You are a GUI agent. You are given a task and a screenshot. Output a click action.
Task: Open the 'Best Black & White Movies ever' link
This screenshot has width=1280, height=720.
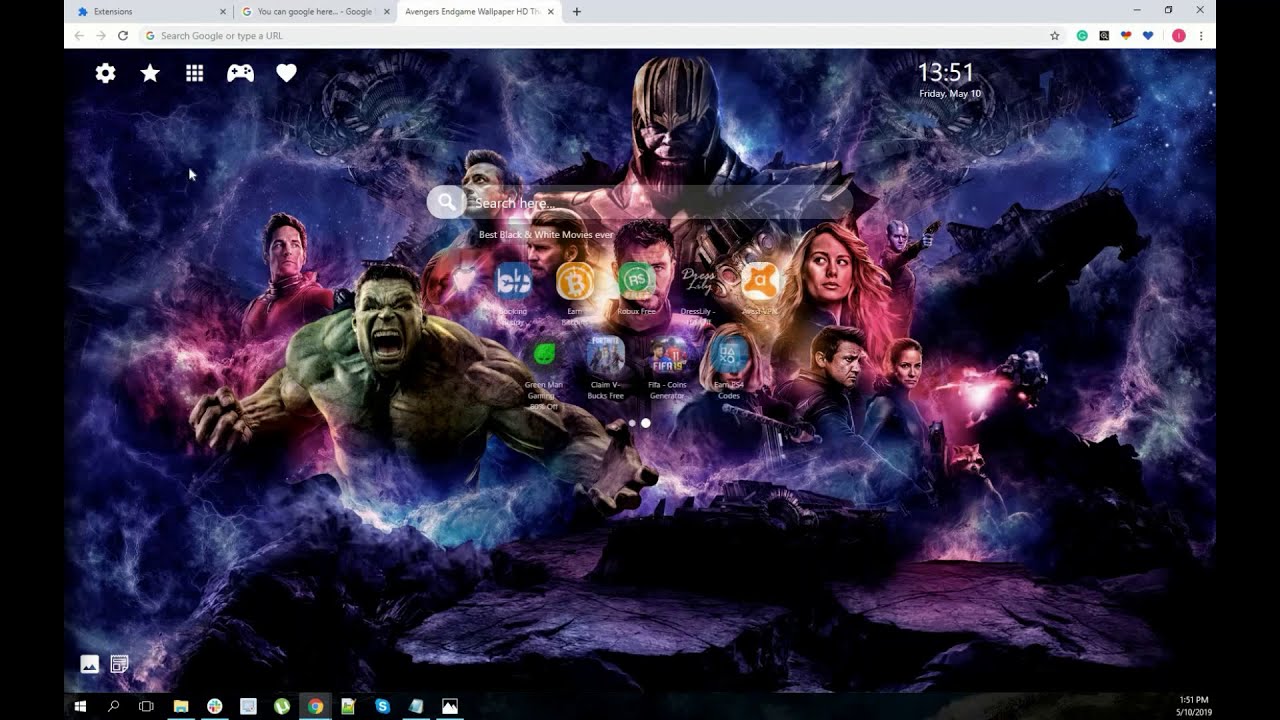point(546,235)
